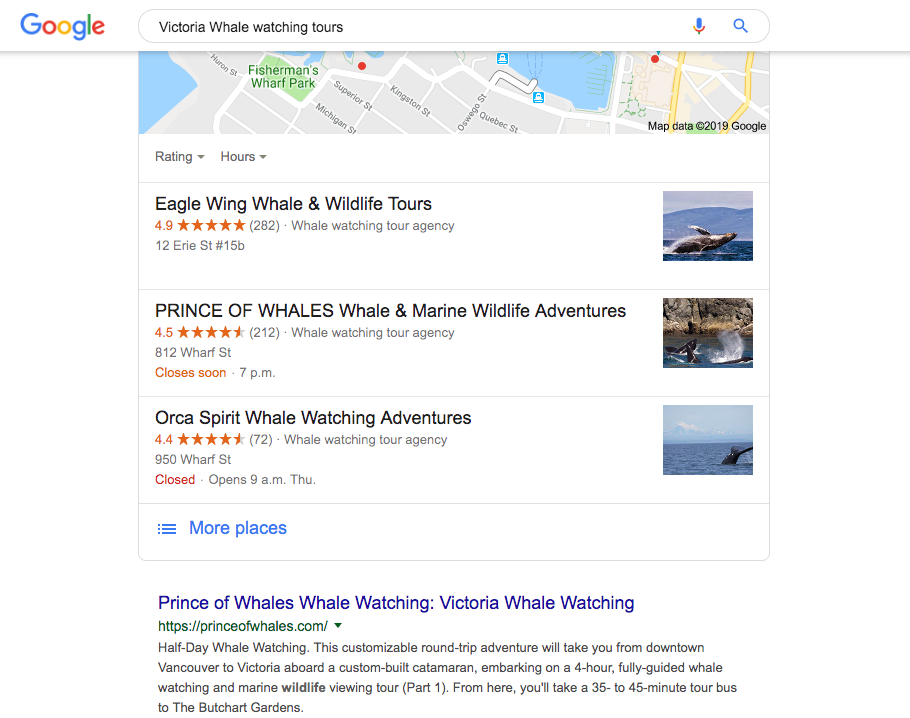Click the upper blue transit icon on the map
Viewport: 910px width, 718px height.
click(502, 59)
